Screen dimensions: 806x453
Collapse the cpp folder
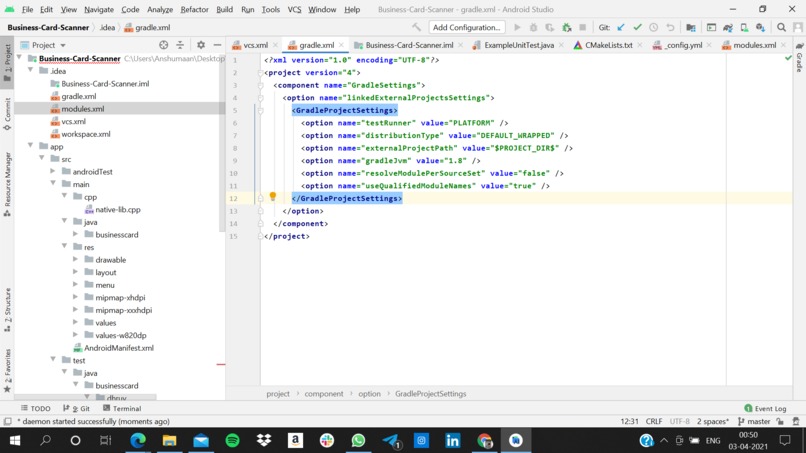64,196
